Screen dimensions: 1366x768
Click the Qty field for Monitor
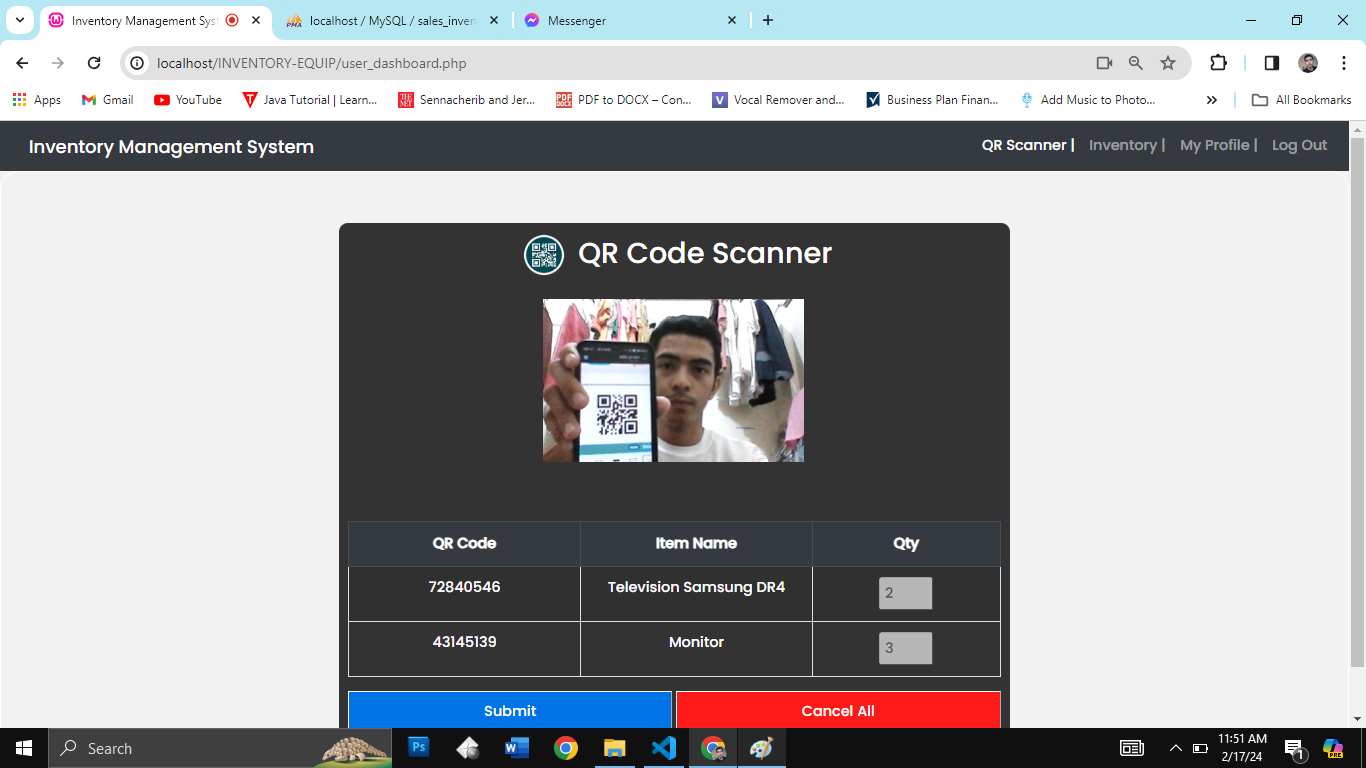905,648
